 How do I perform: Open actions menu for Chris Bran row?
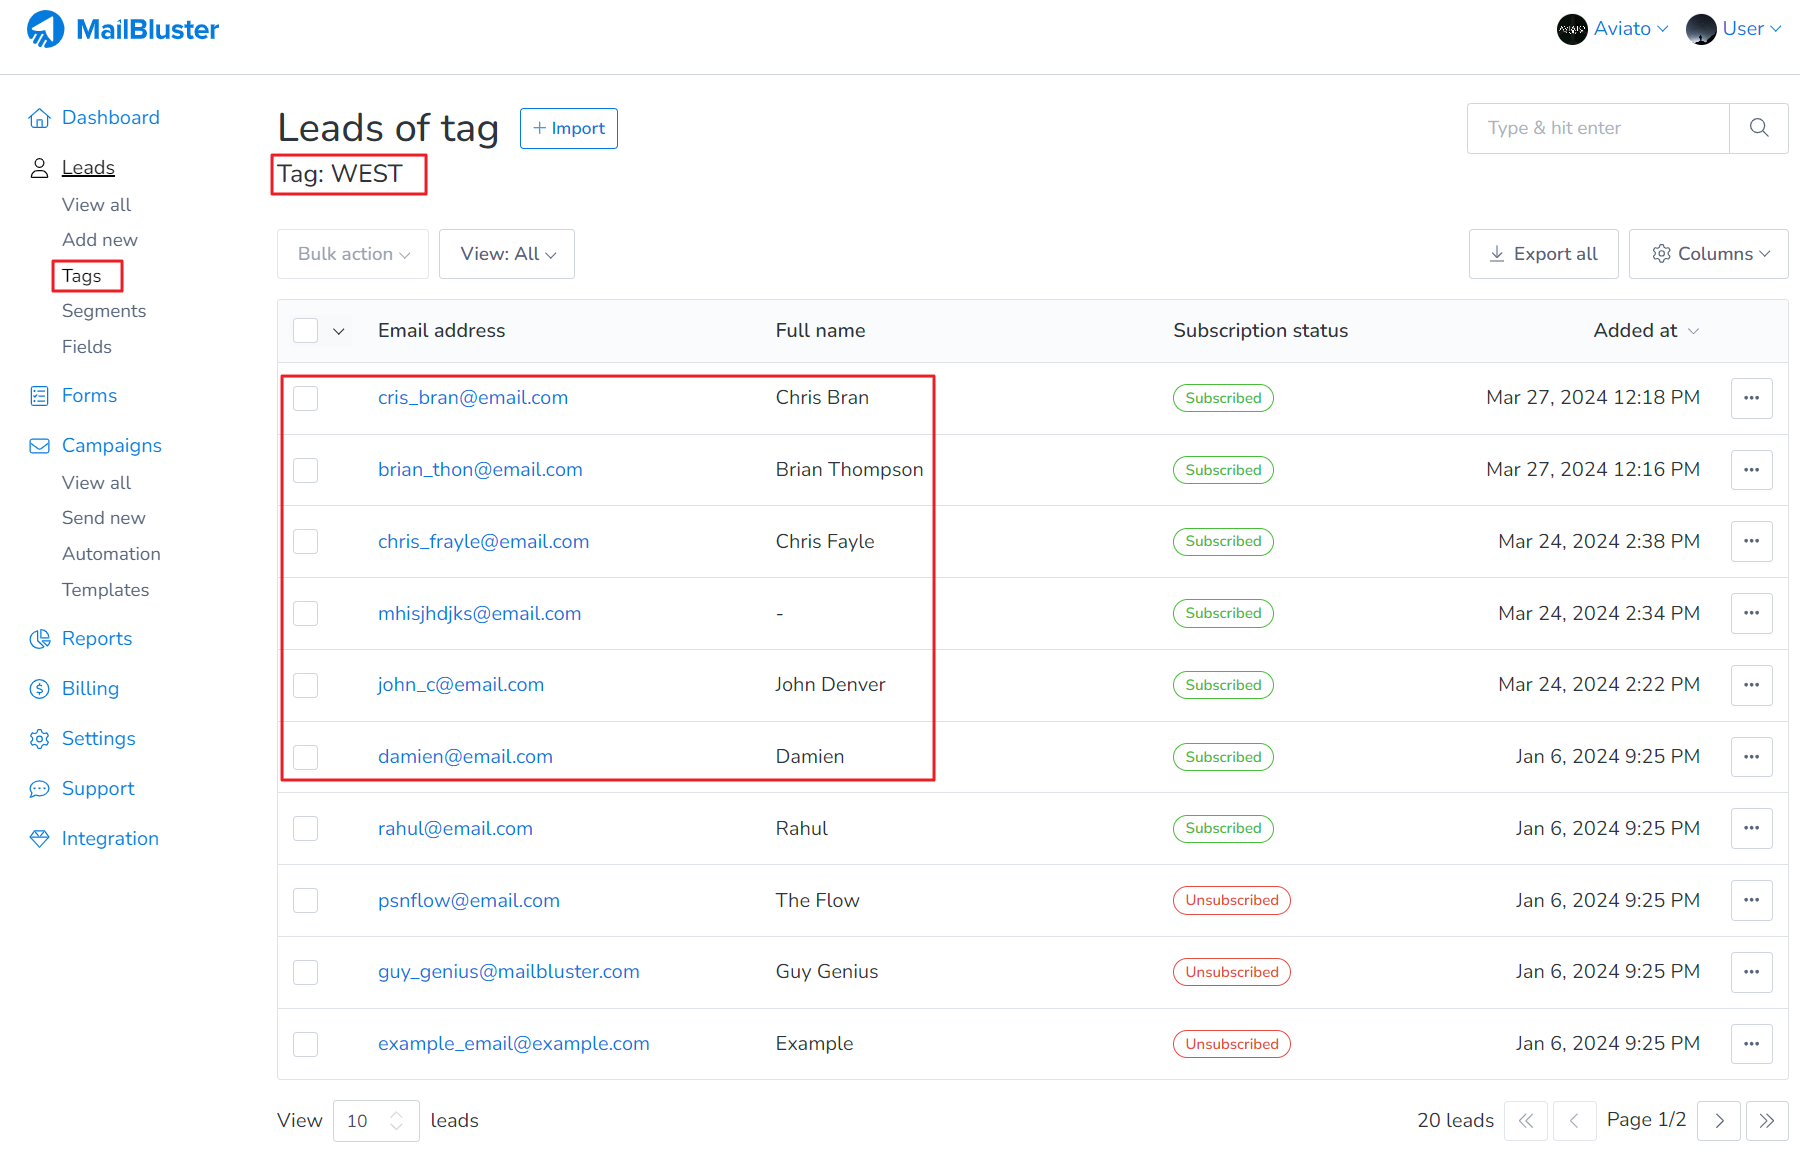(1751, 398)
